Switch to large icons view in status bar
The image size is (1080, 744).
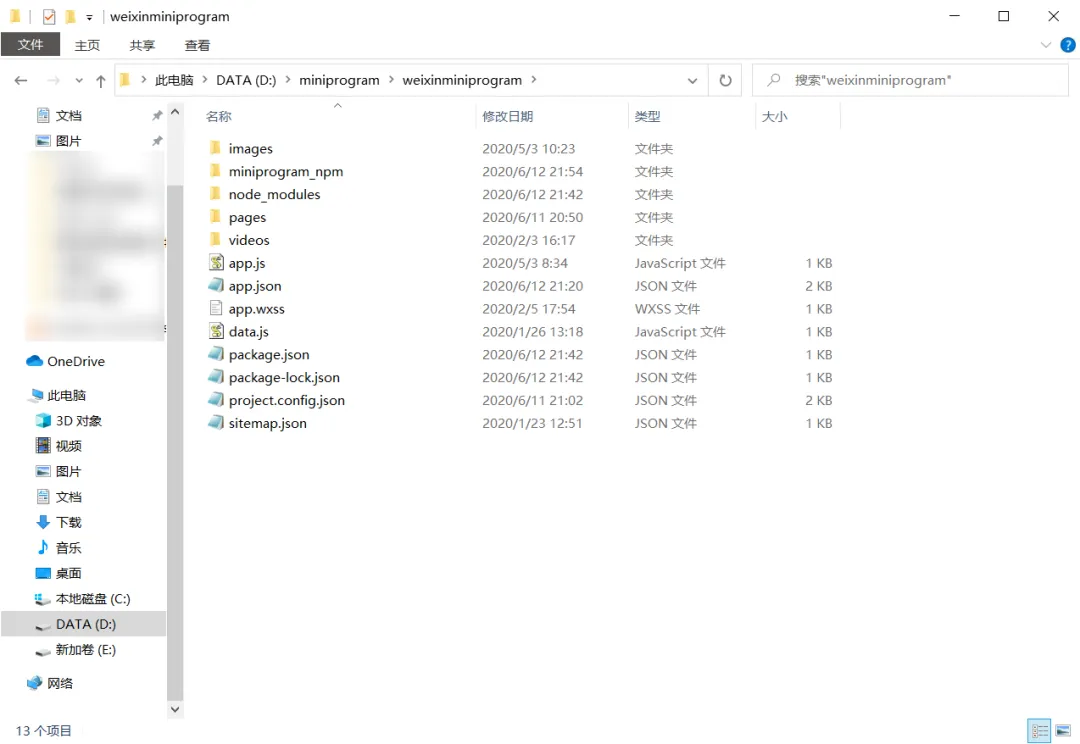[1064, 730]
